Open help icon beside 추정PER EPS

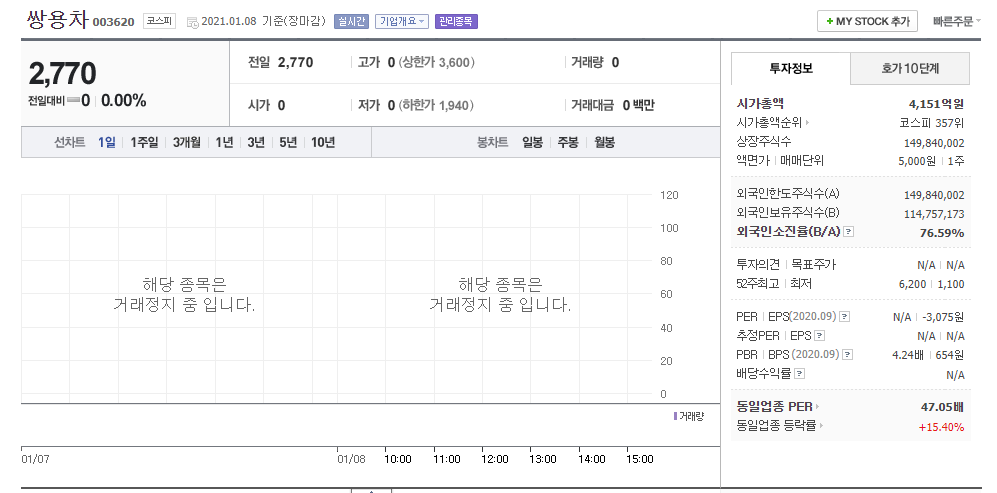click(820, 335)
